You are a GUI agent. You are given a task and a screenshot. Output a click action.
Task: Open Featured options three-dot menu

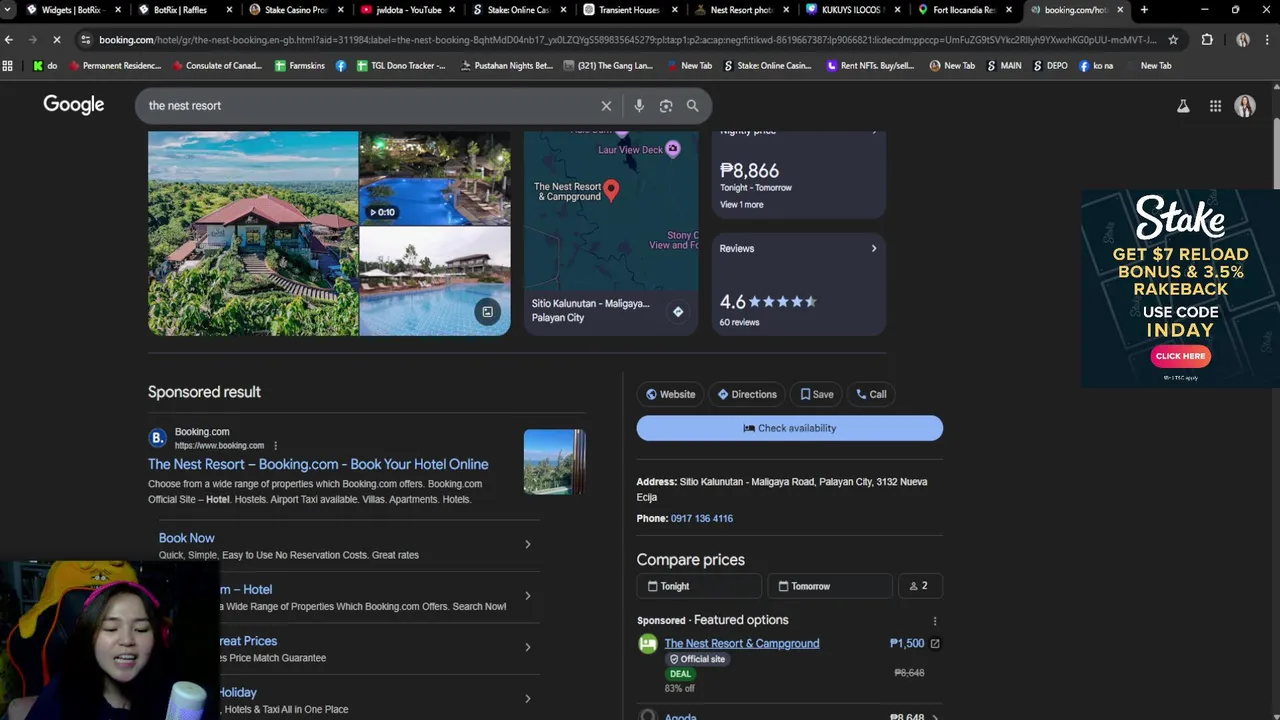tap(935, 621)
